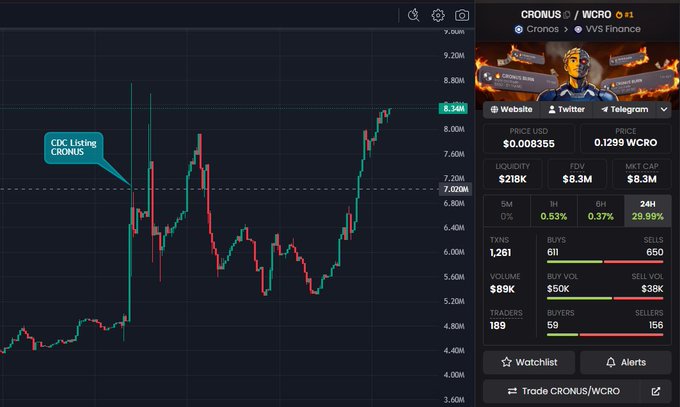Click the fire #1 trending badge

point(624,15)
